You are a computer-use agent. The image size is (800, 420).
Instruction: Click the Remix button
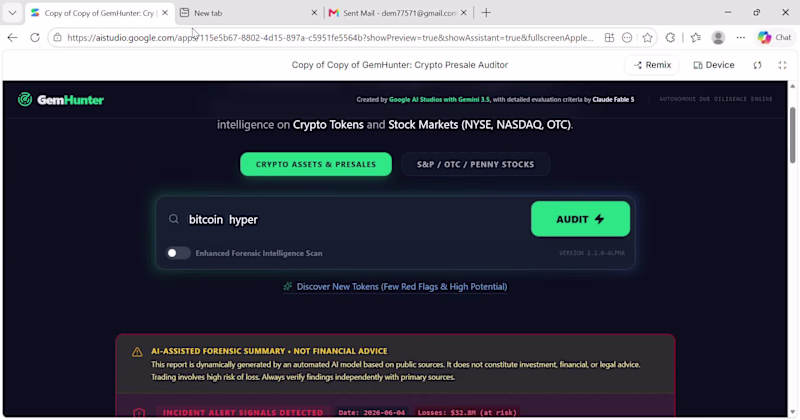(x=652, y=65)
